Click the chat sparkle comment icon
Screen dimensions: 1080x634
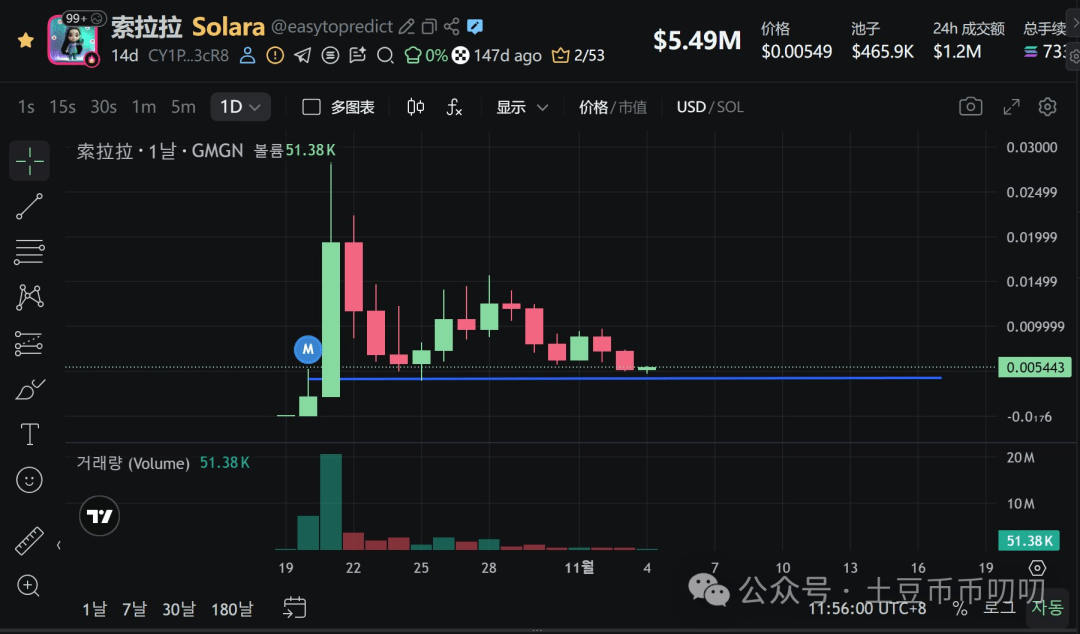point(357,55)
